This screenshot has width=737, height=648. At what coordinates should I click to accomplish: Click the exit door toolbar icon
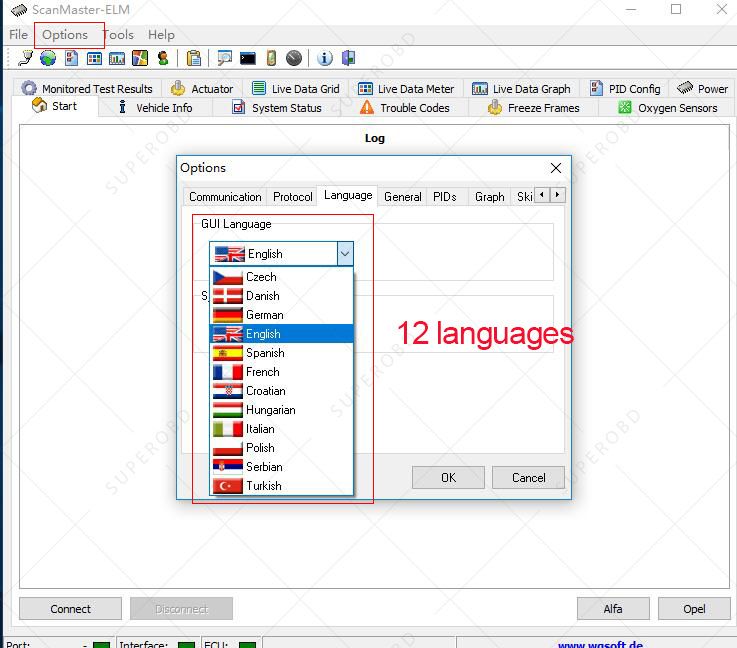[348, 58]
